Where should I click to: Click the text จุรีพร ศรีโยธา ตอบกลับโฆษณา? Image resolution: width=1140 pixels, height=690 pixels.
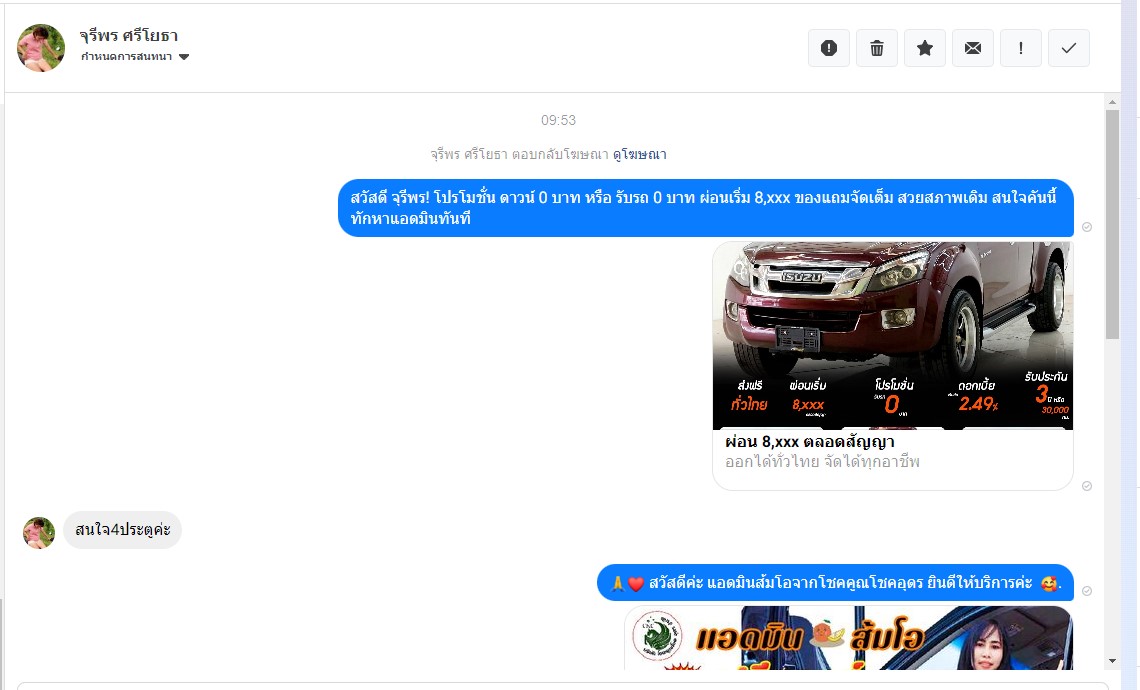pos(519,154)
